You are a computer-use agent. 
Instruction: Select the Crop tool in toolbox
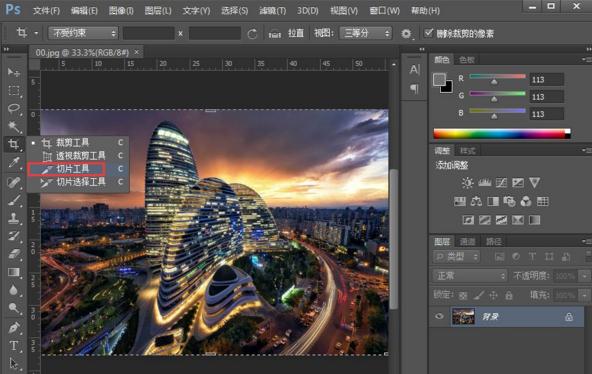pyautogui.click(x=14, y=144)
